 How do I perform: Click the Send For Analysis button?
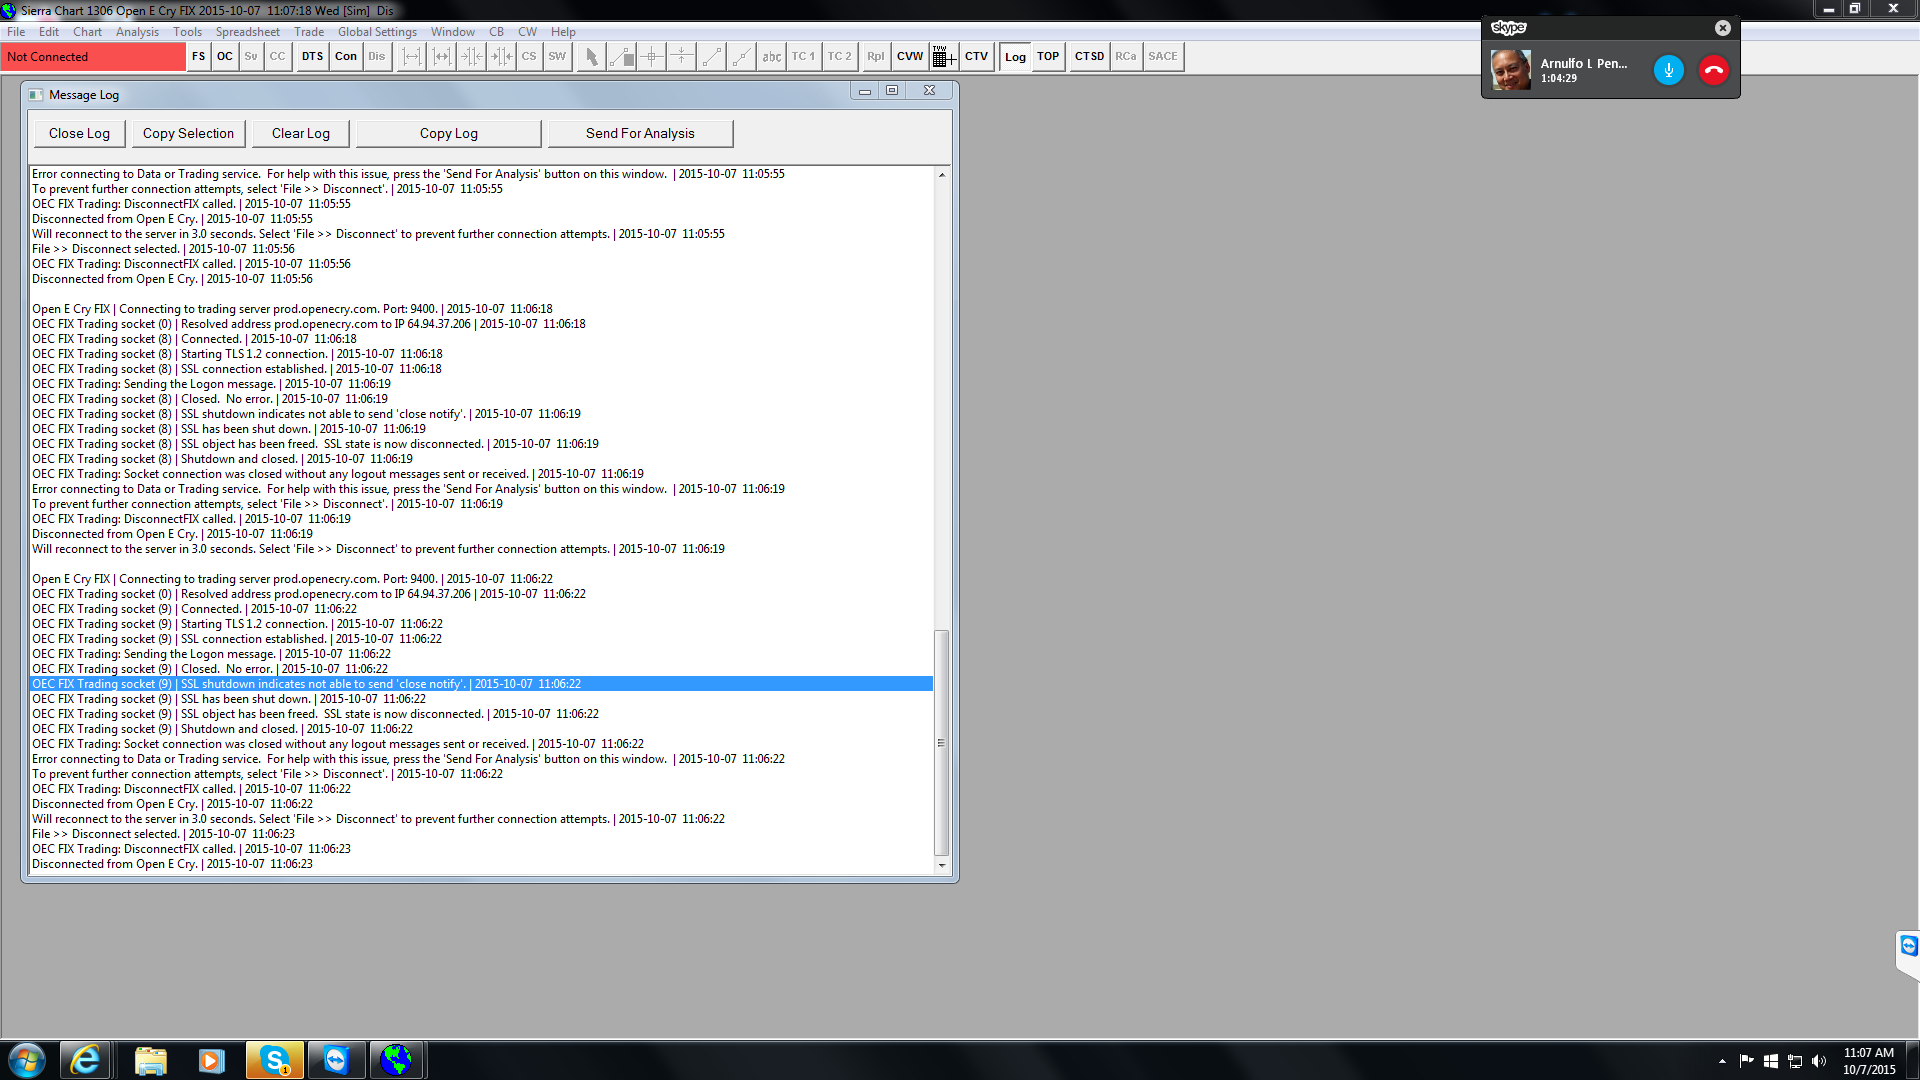[640, 134]
